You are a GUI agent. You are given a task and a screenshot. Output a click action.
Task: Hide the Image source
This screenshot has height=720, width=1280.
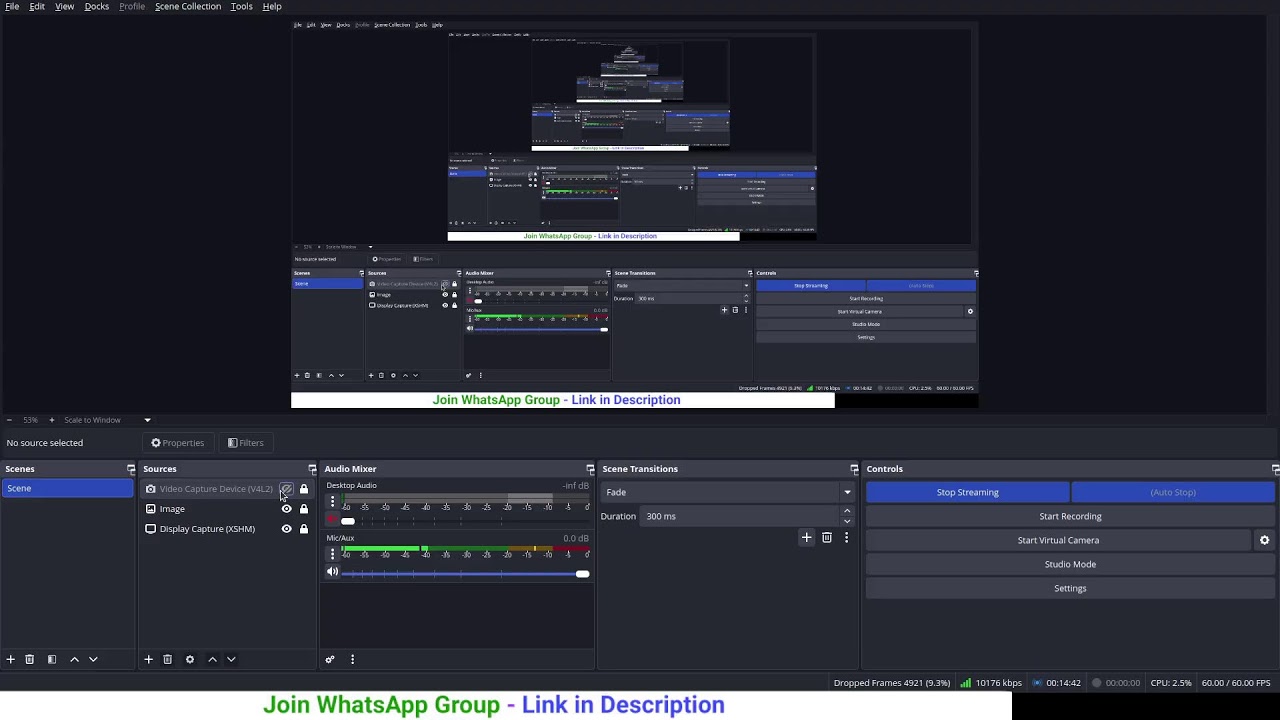click(x=286, y=509)
